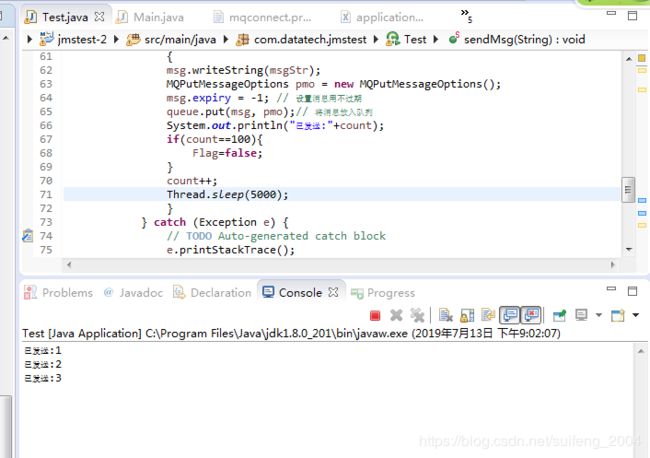This screenshot has height=458, width=650.
Task: Maximize the editor area
Action: tap(633, 15)
